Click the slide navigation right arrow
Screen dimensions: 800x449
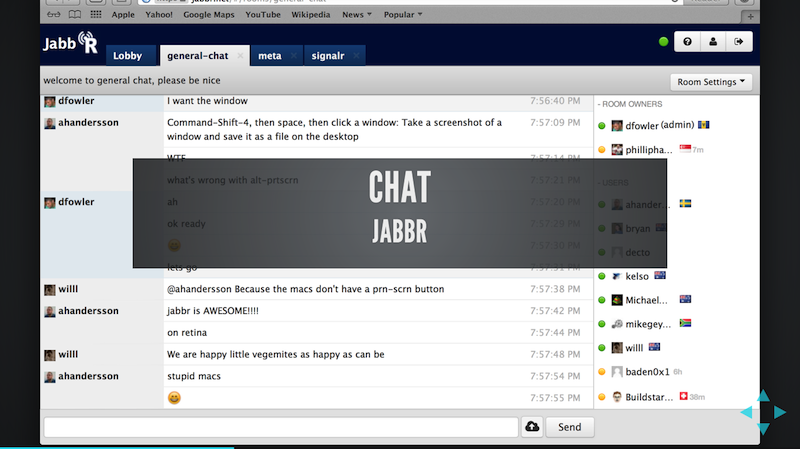(780, 412)
